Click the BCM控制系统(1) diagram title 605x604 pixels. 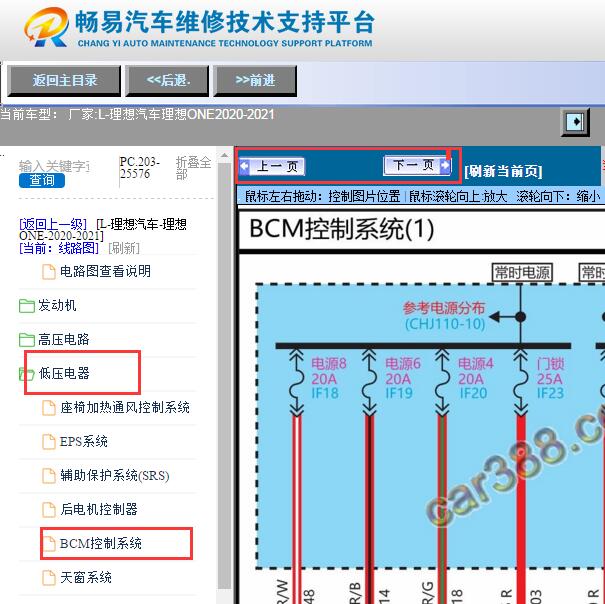coord(341,229)
